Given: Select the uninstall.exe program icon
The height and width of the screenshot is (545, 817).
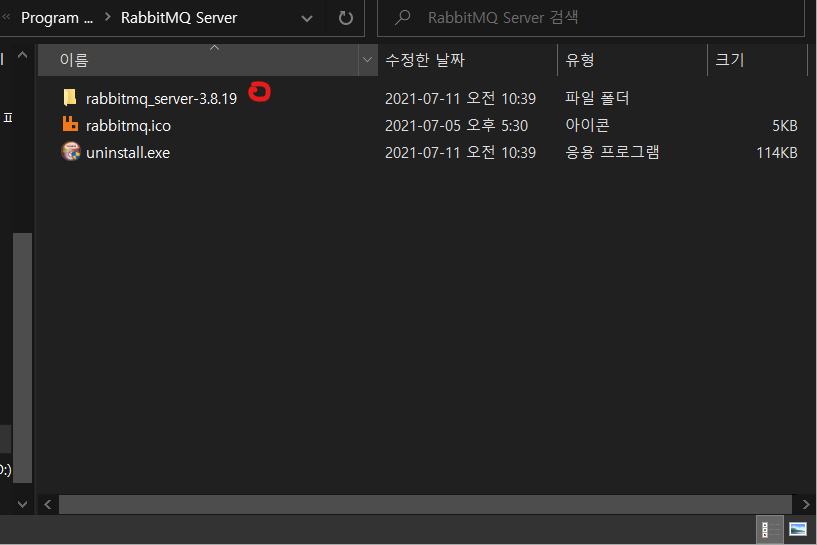Looking at the screenshot, I should click(x=71, y=152).
